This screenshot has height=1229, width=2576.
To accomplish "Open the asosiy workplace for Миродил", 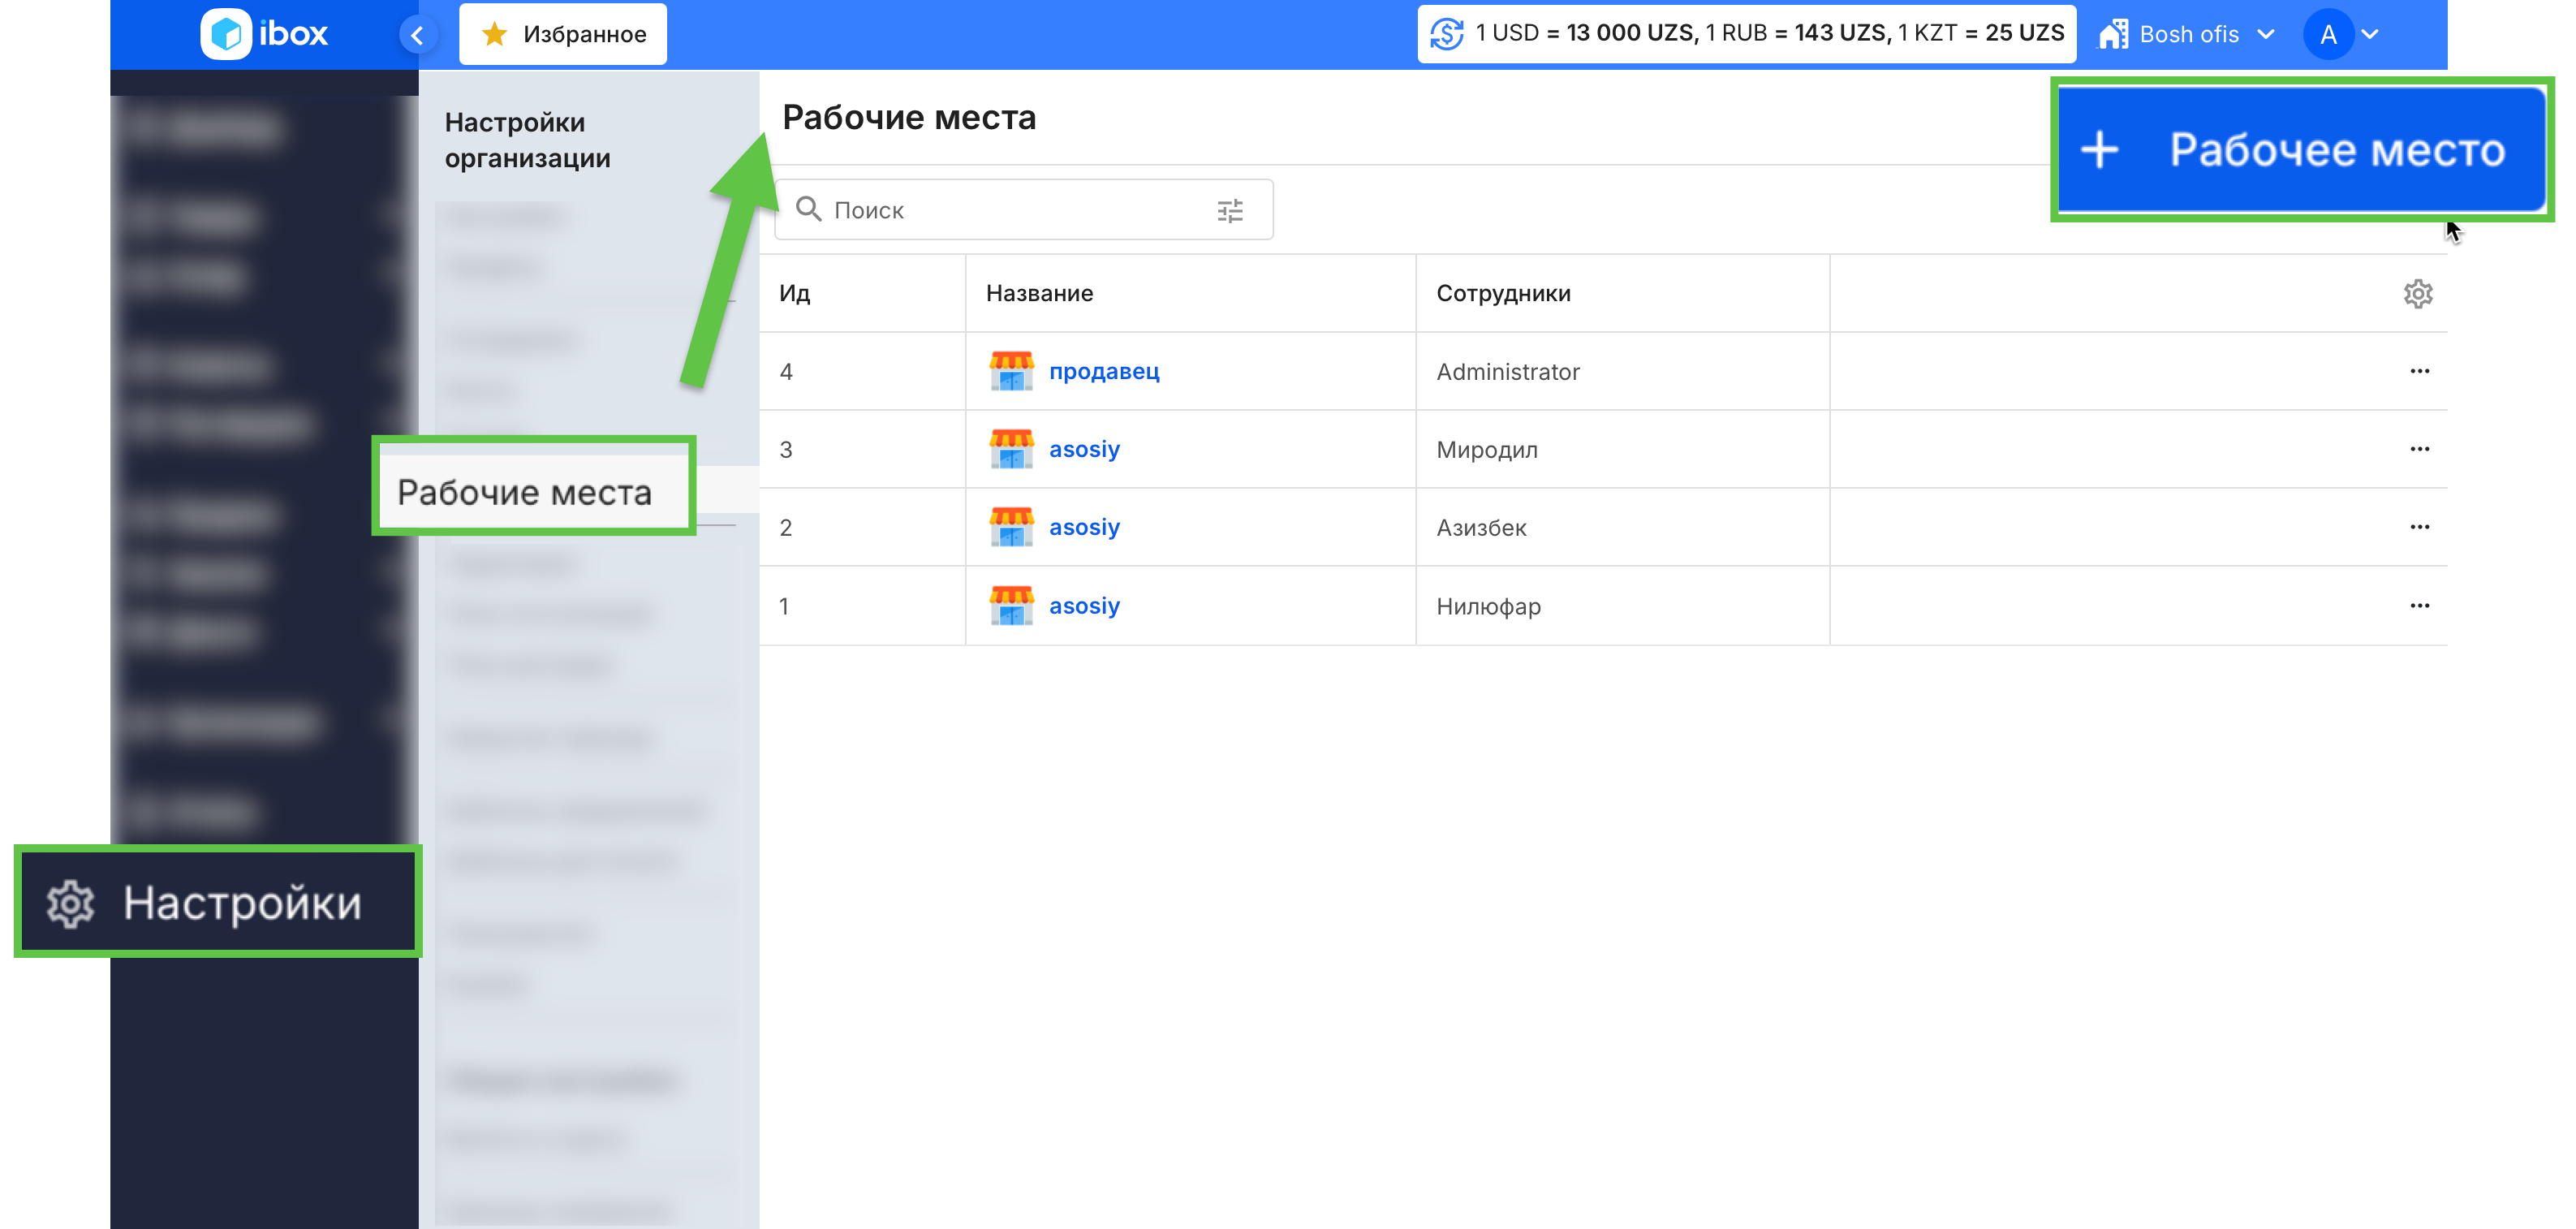I will coord(1084,449).
